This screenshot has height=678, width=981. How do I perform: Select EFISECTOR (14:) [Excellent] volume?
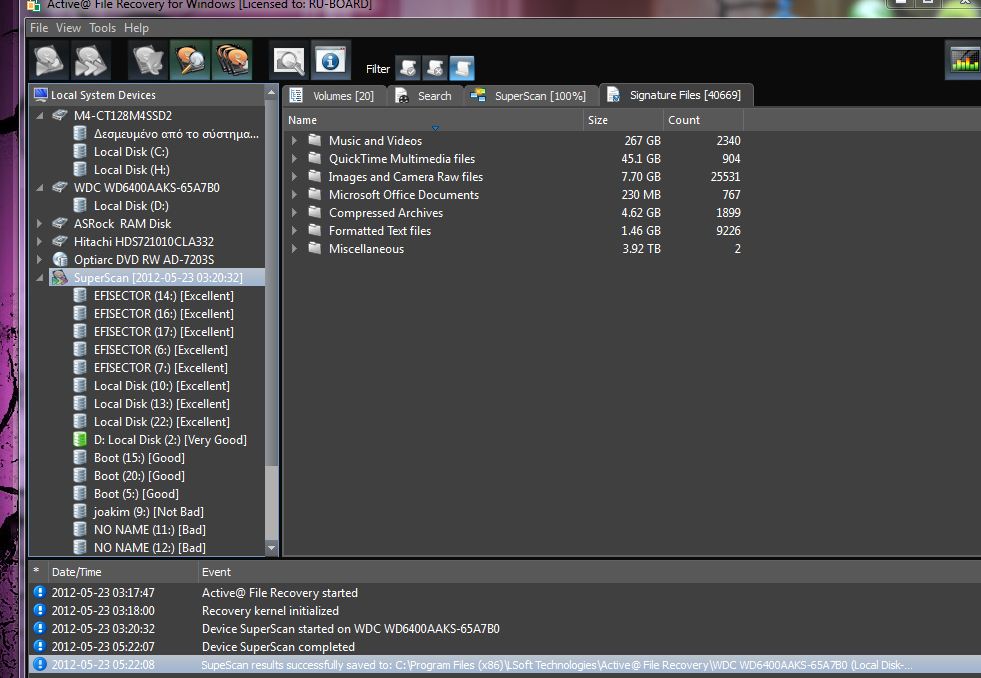point(163,296)
